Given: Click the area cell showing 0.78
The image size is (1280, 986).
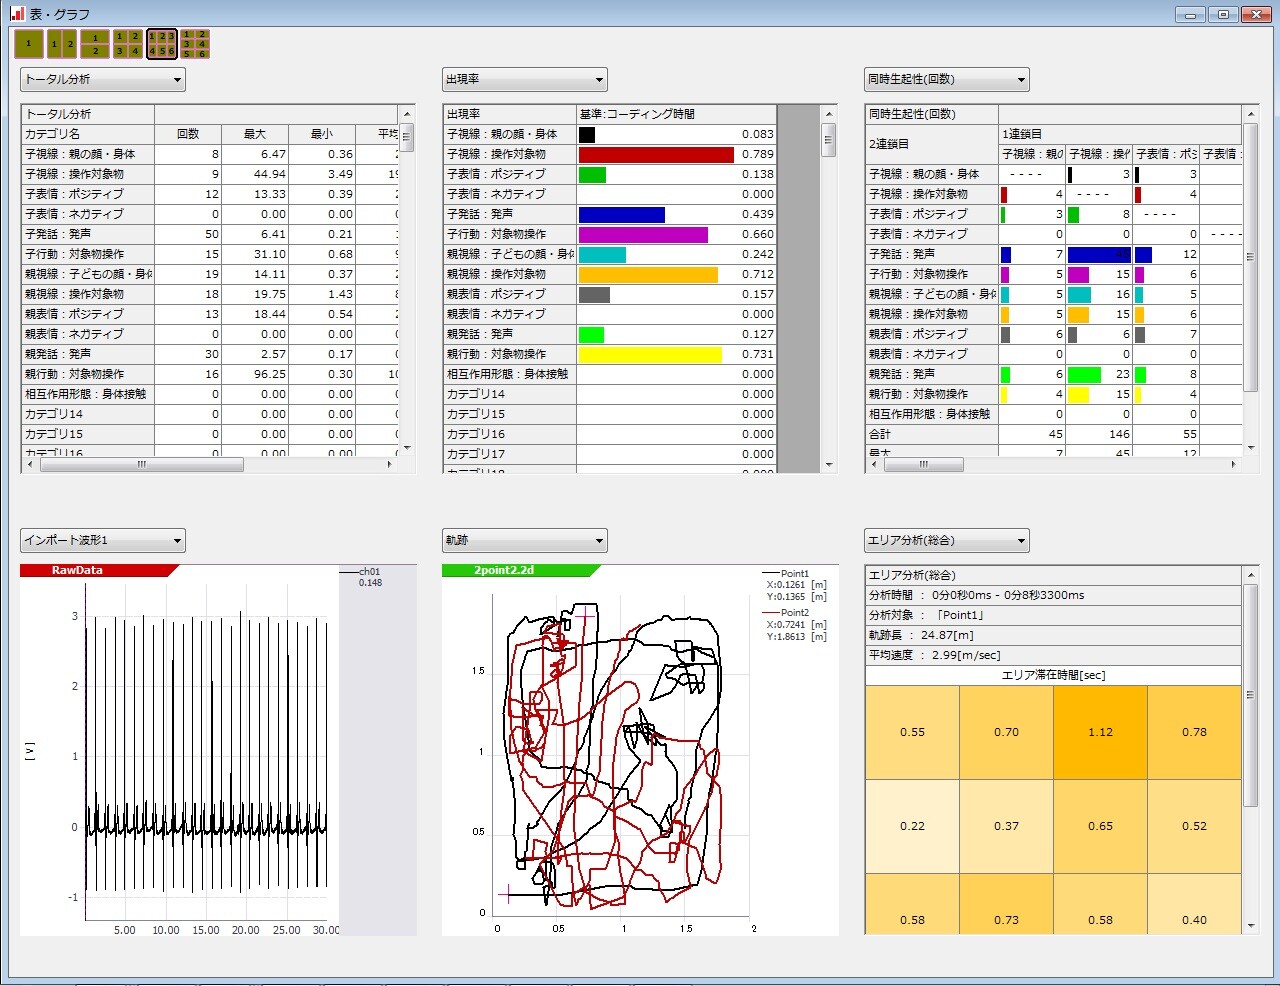Looking at the screenshot, I should point(1194,732).
